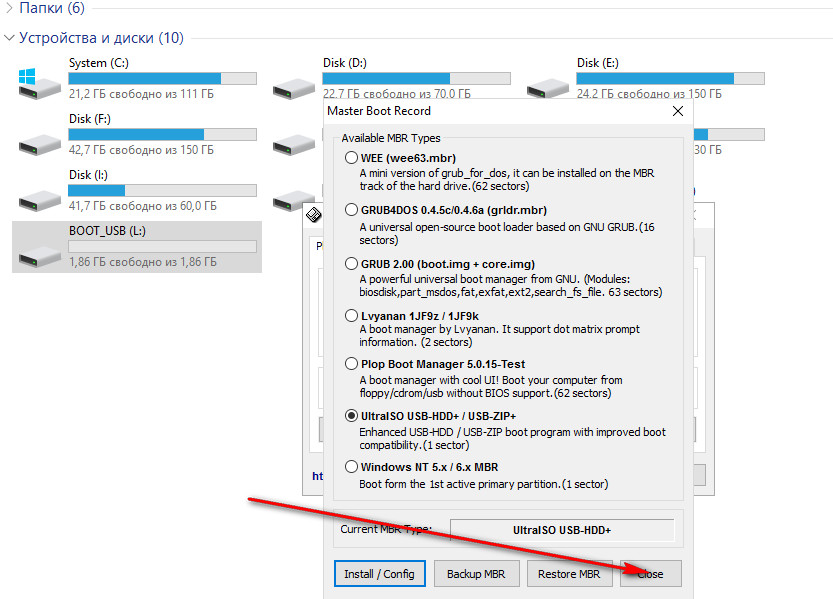Collapse the Папки (6) section
This screenshot has height=599, width=833.
coord(10,8)
